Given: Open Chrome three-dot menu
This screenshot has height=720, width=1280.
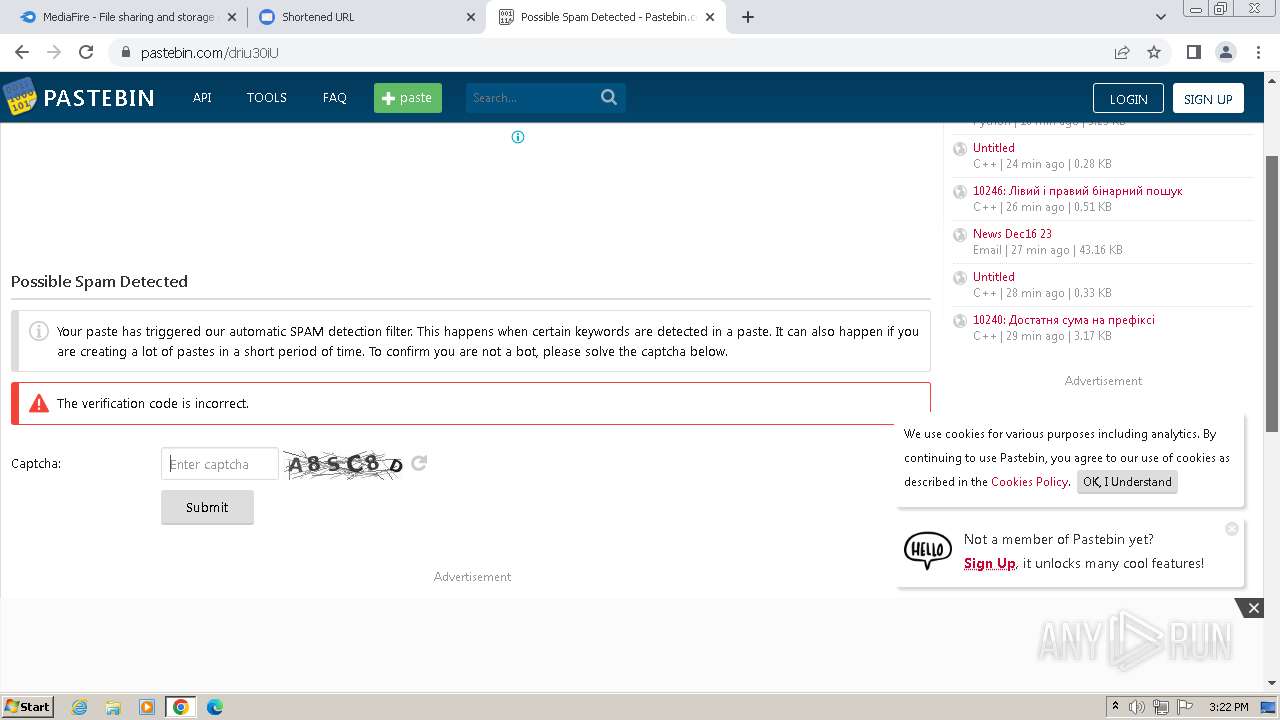Looking at the screenshot, I should point(1257,52).
